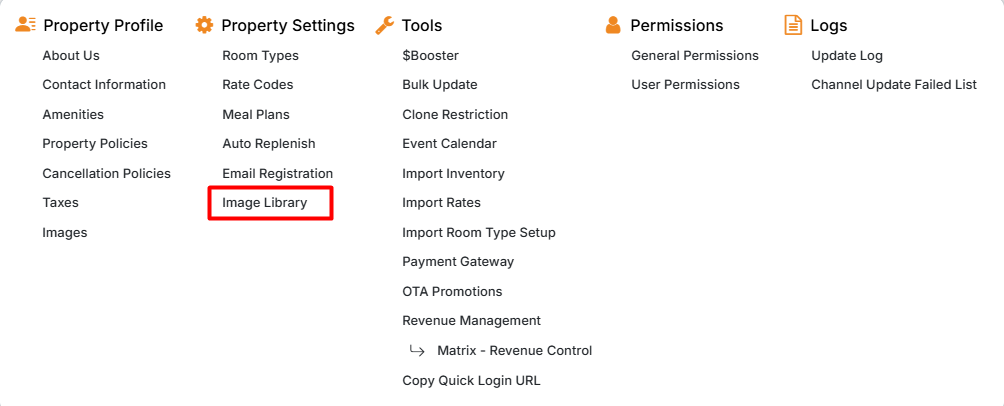Click the Tools wrench icon
This screenshot has height=406, width=1004.
click(384, 25)
